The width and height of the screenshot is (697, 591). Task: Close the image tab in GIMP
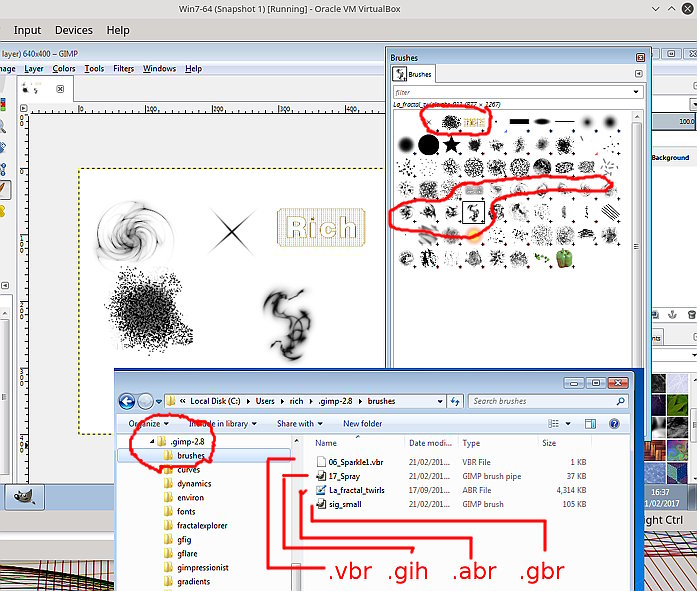[60, 89]
